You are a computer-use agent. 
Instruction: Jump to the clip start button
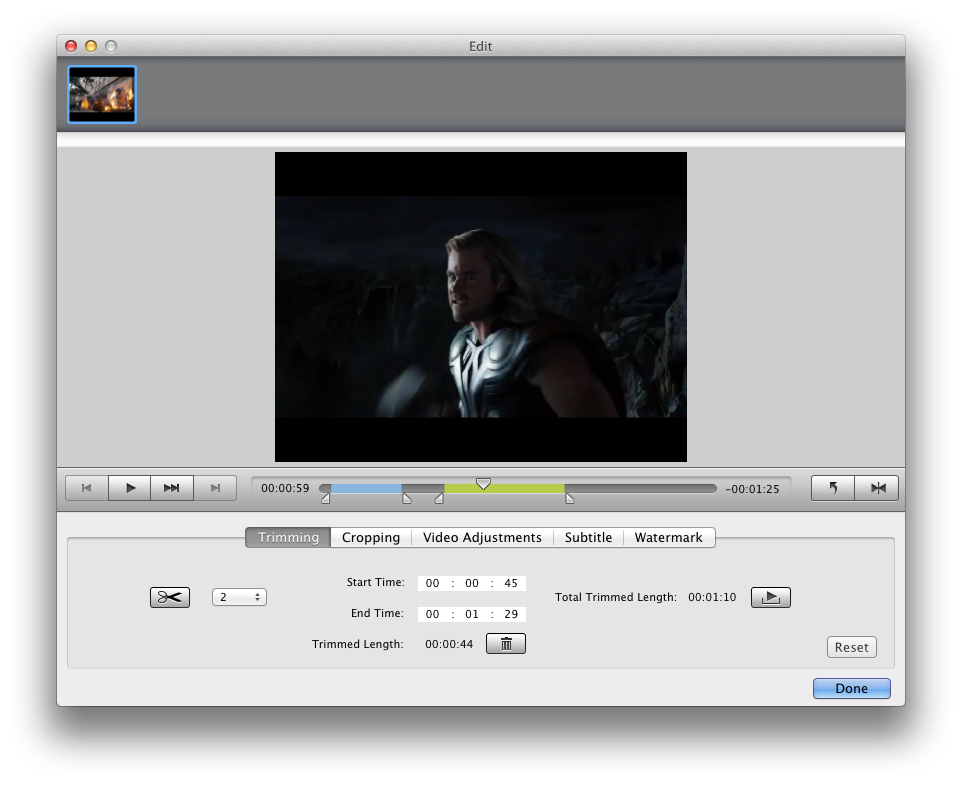(x=87, y=488)
